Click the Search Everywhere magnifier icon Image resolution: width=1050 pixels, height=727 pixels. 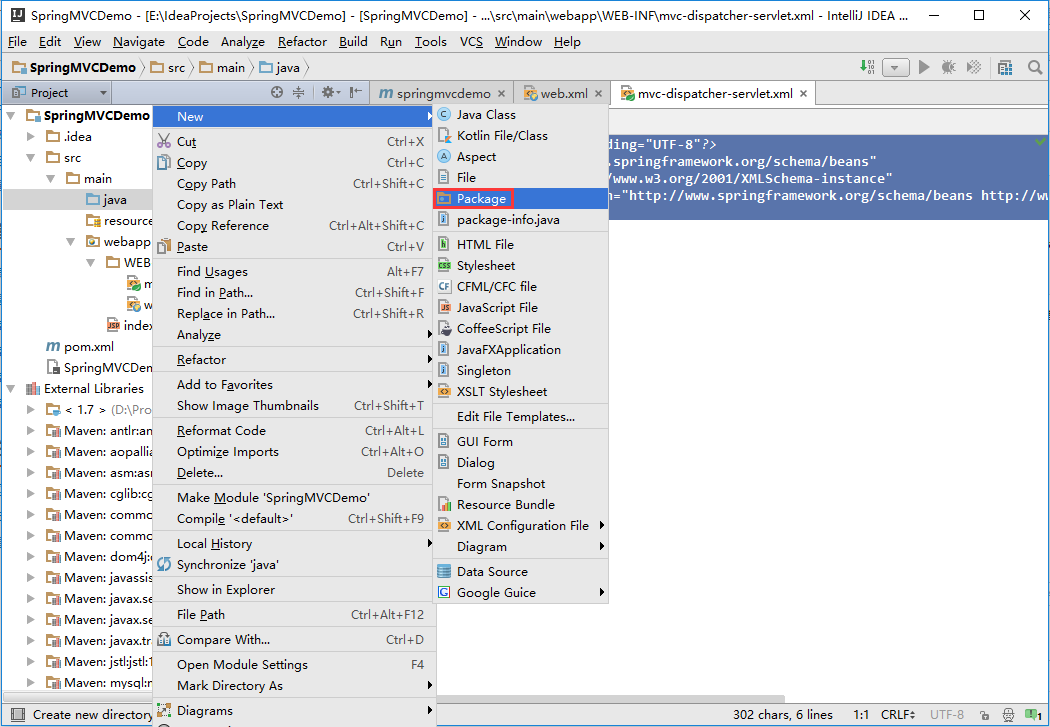click(x=1035, y=67)
